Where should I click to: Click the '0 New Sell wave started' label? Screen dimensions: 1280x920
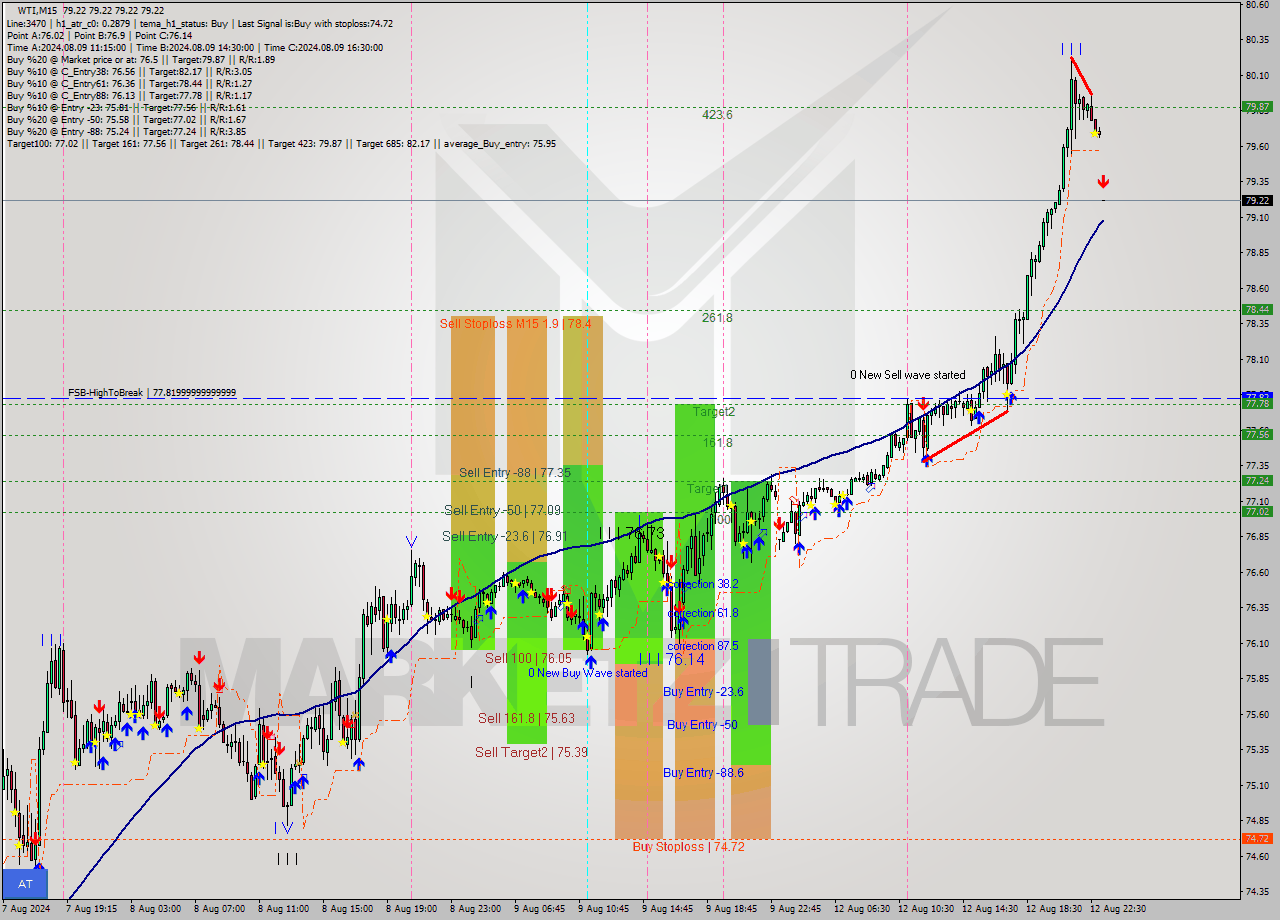[908, 375]
